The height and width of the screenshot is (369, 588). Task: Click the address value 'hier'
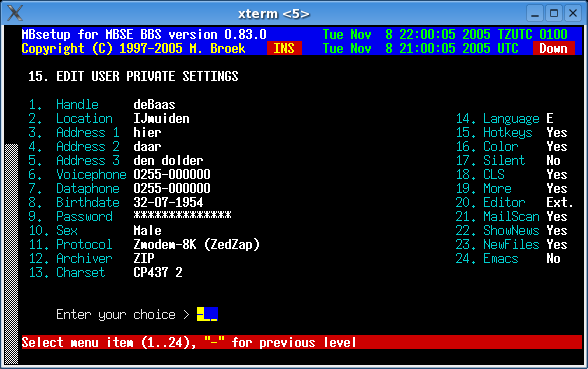(x=147, y=132)
